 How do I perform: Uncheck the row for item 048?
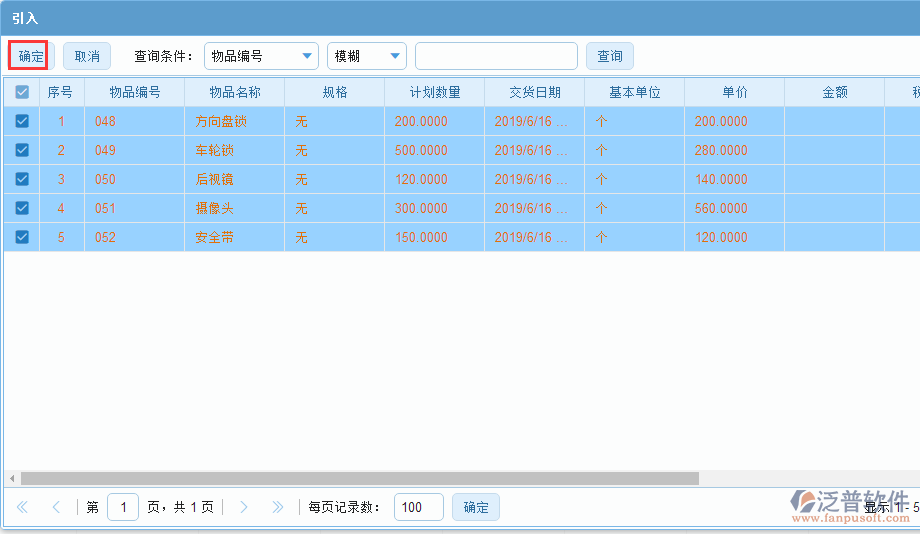pyautogui.click(x=22, y=121)
